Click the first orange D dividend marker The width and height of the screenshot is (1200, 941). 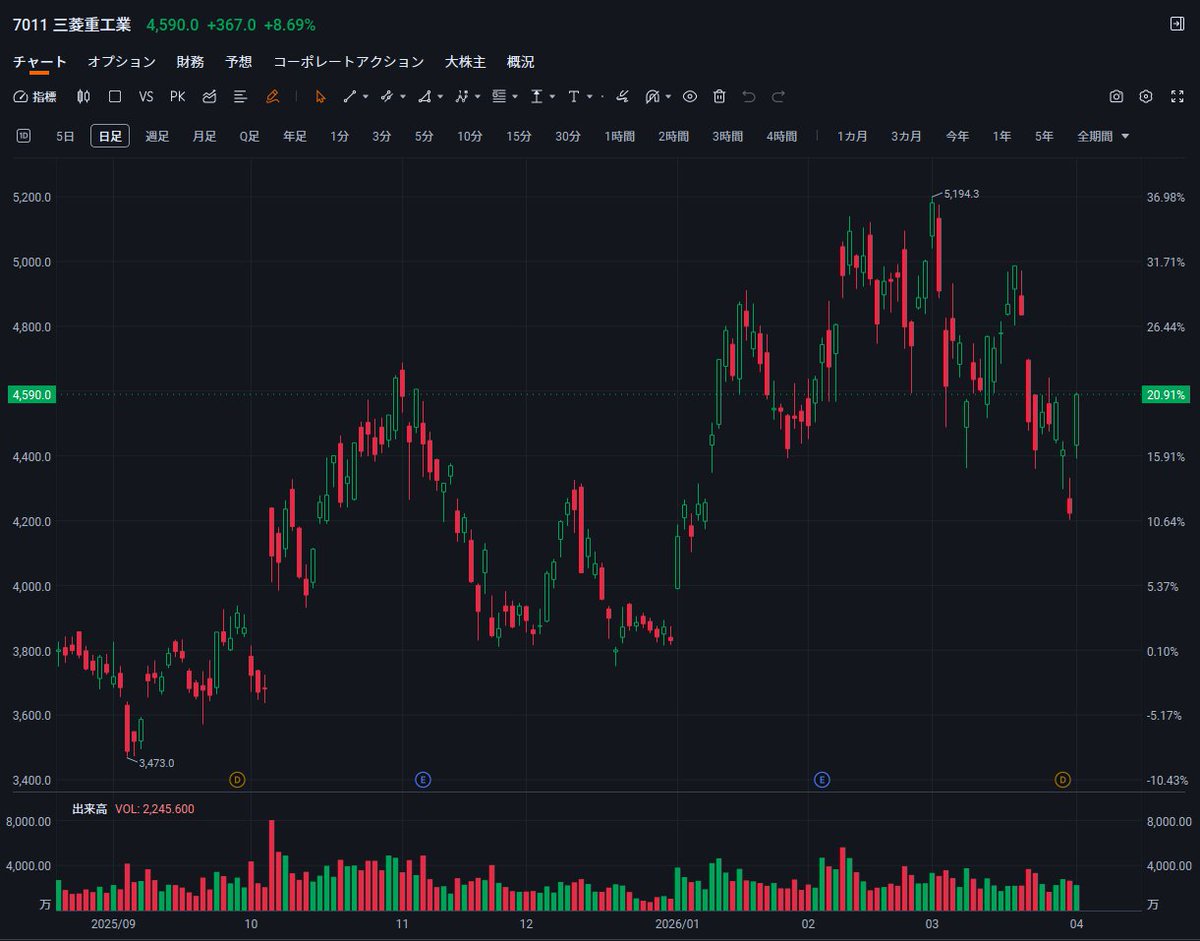(237, 779)
